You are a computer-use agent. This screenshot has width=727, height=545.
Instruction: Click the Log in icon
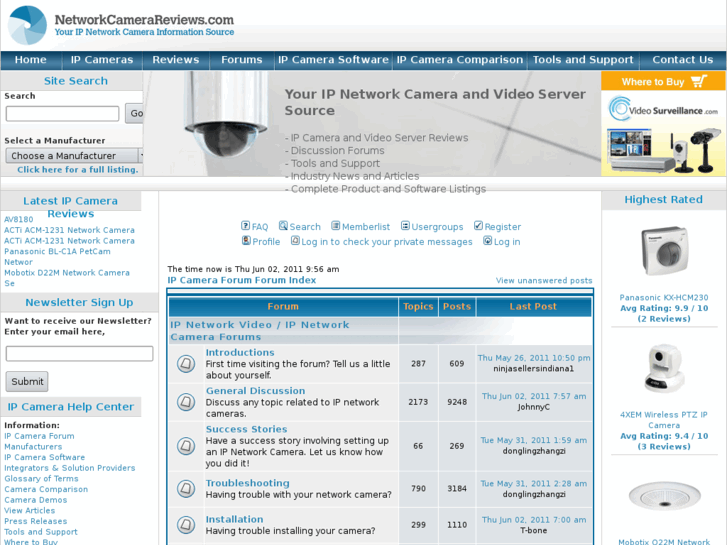click(x=488, y=241)
